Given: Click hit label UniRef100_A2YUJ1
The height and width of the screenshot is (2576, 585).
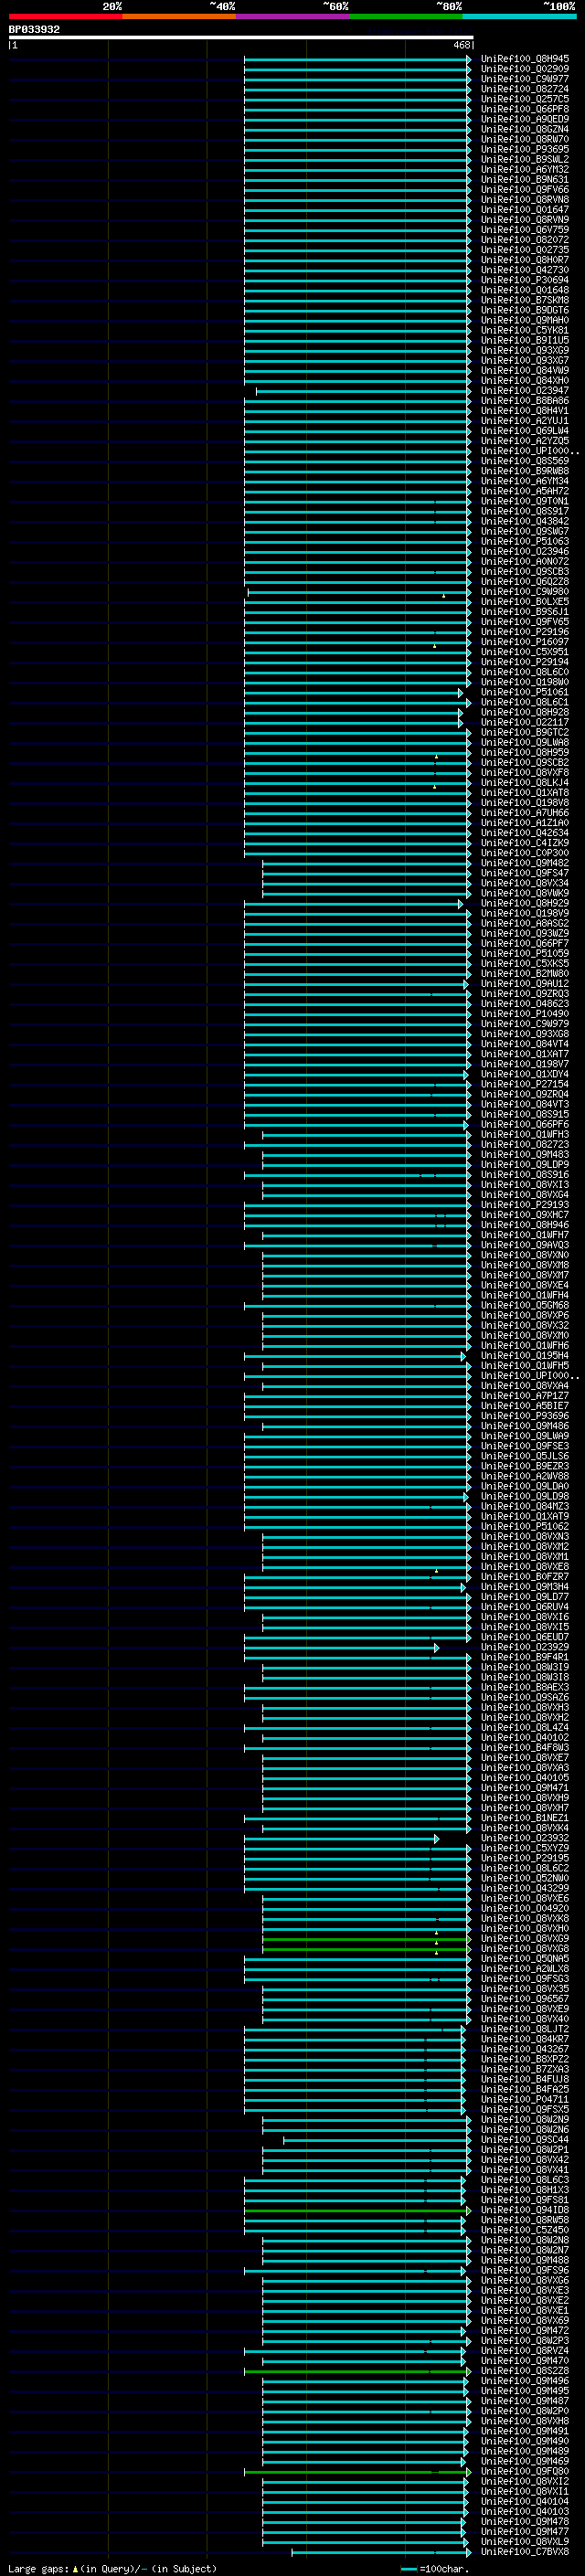Looking at the screenshot, I should [x=525, y=421].
